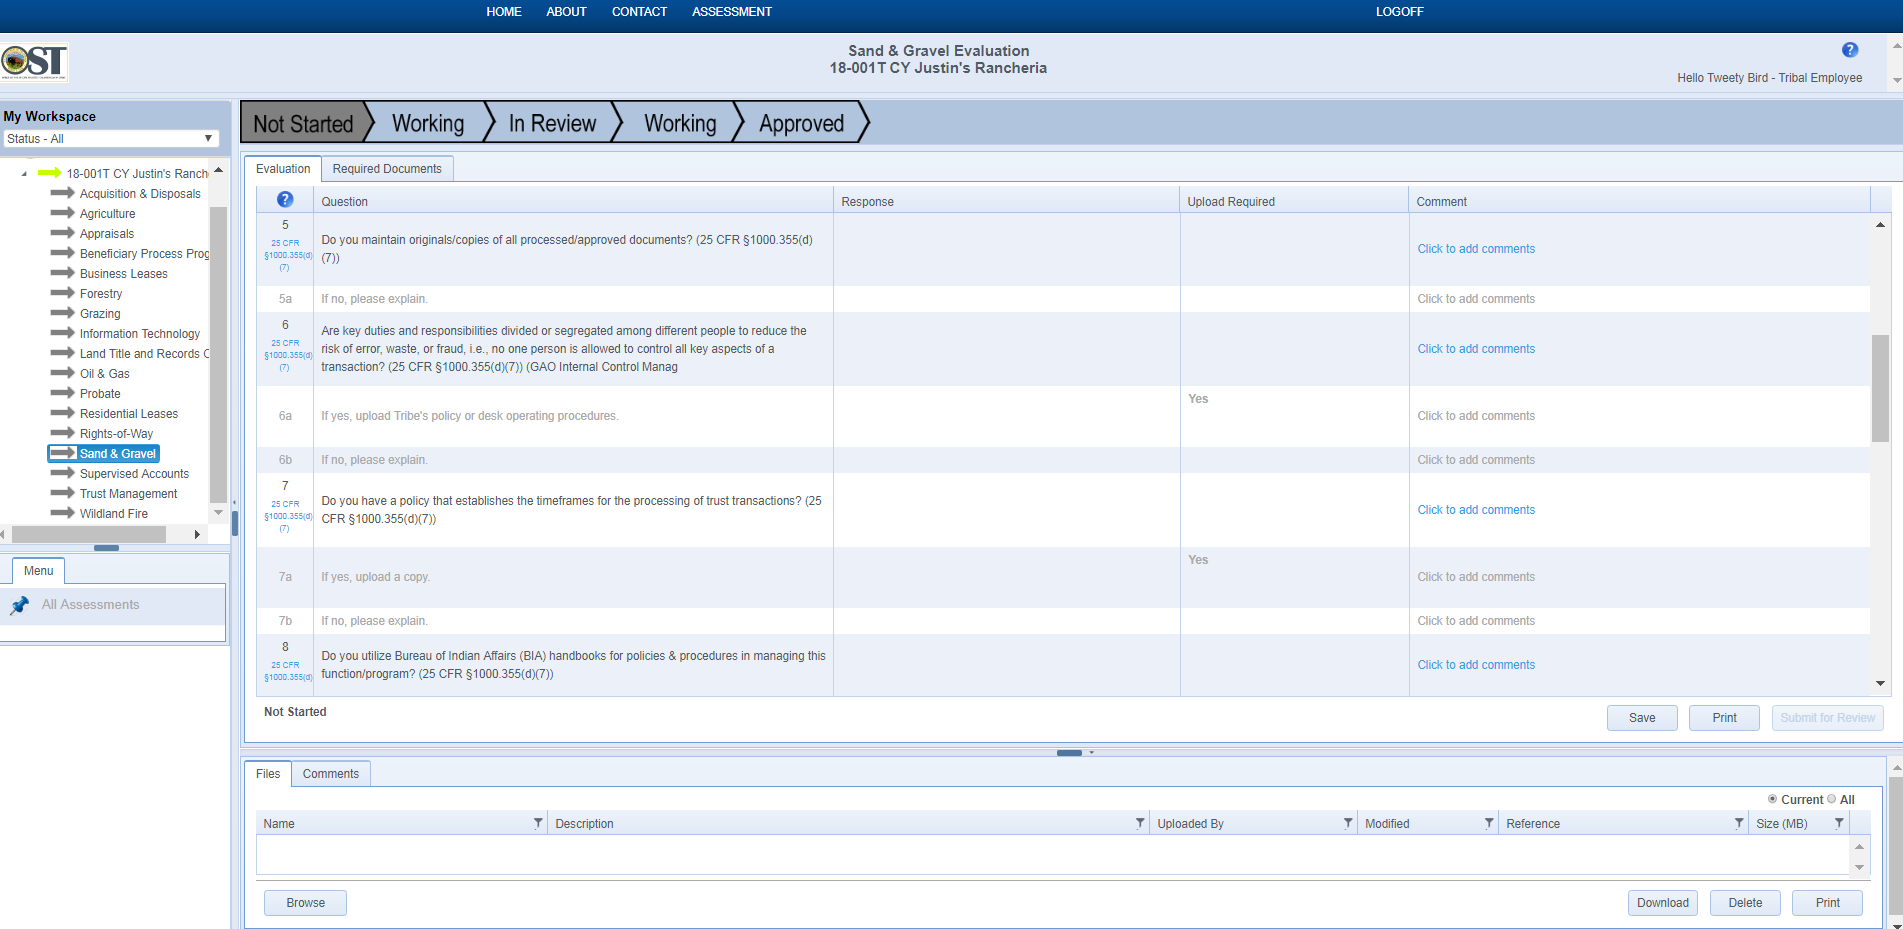Click the arrow icon next to Oil & Gas

click(63, 373)
